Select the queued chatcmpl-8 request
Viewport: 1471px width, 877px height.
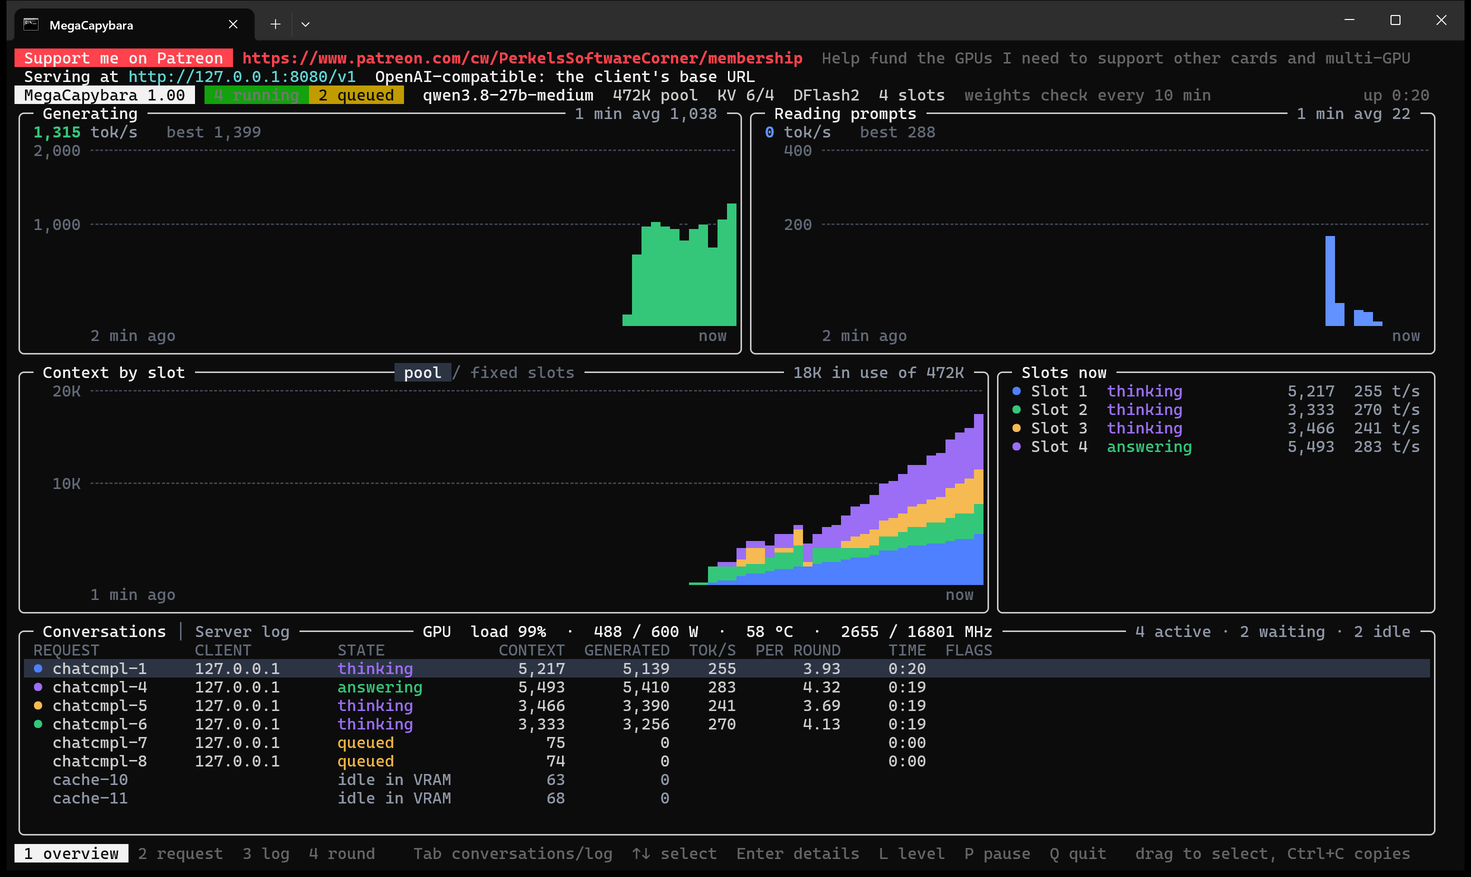[x=727, y=762]
